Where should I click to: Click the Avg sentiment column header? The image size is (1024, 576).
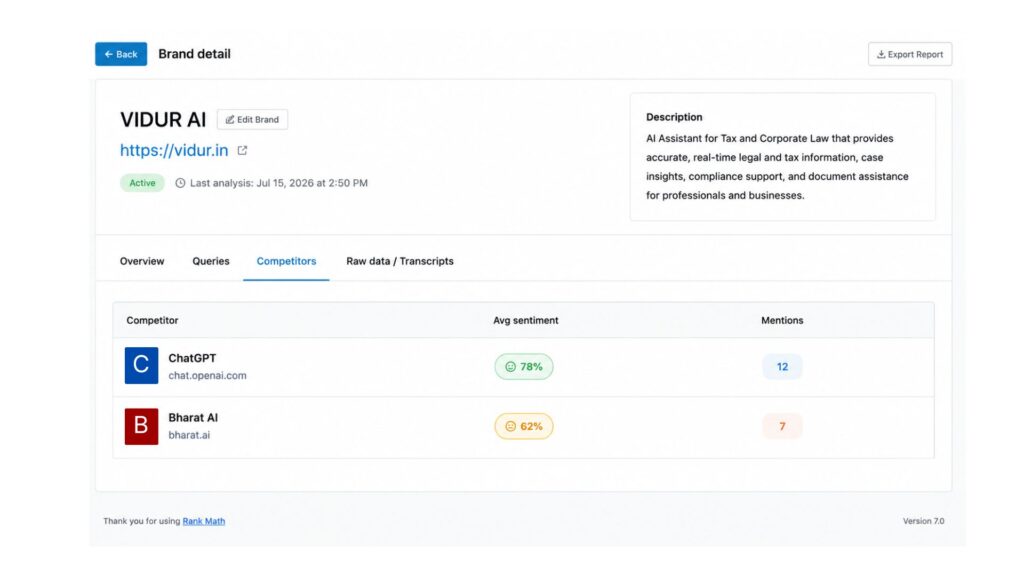click(526, 321)
